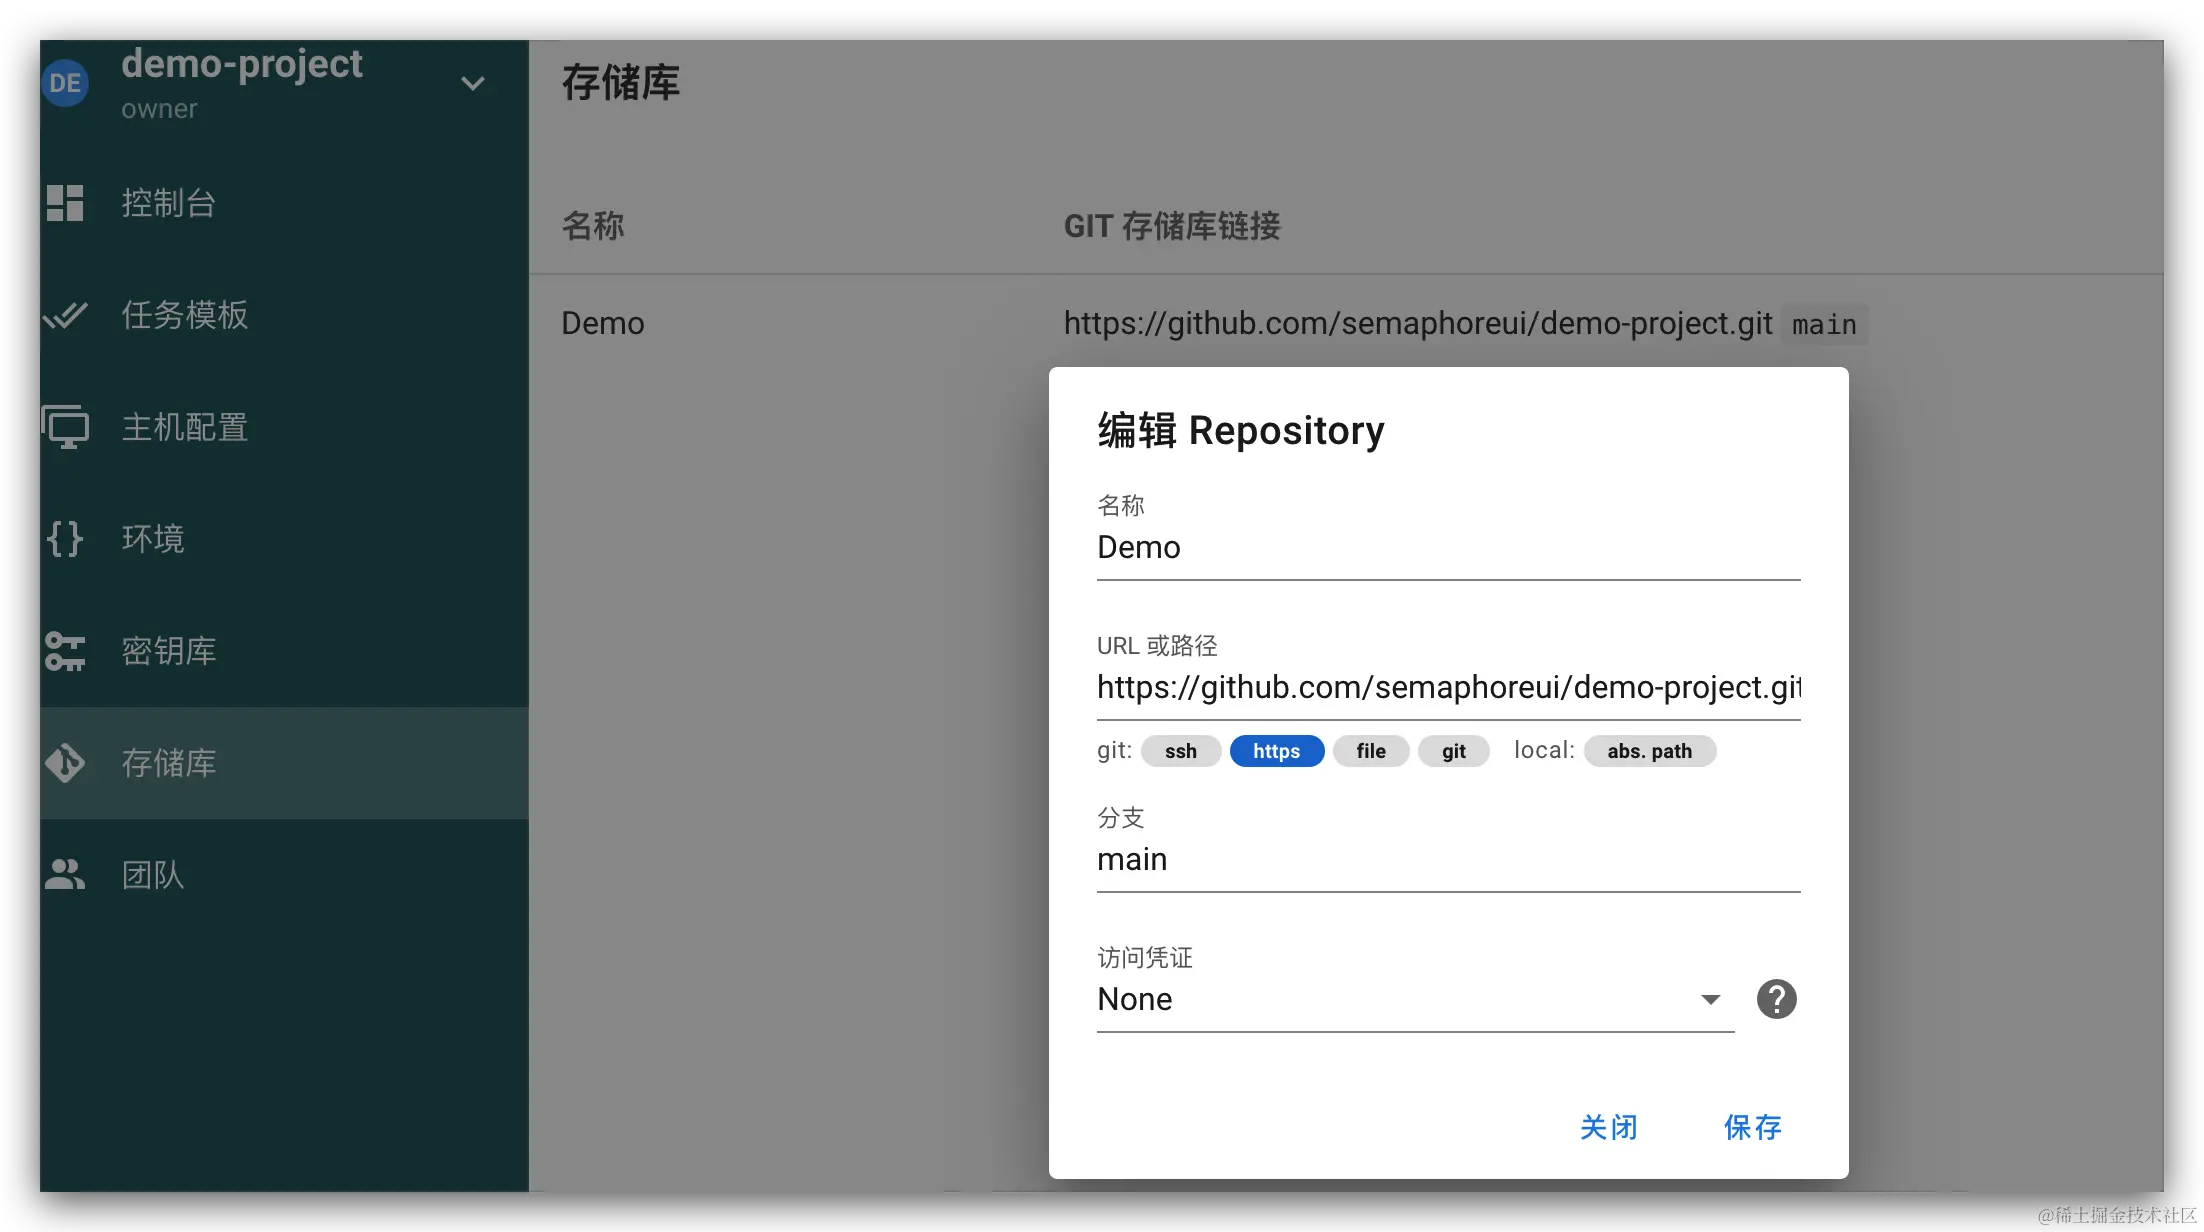Click the 保存 save button
This screenshot has height=1232, width=2204.
(1752, 1127)
